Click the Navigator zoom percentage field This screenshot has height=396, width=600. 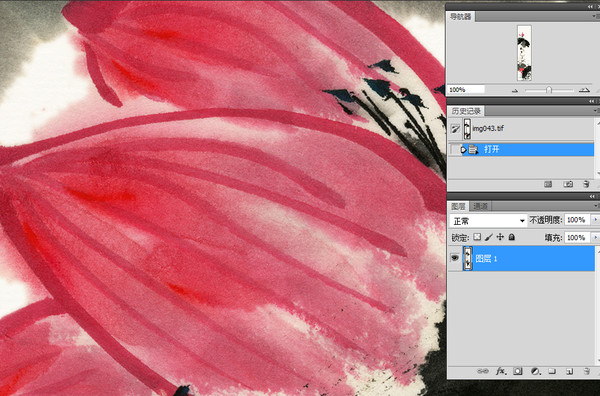coord(466,90)
